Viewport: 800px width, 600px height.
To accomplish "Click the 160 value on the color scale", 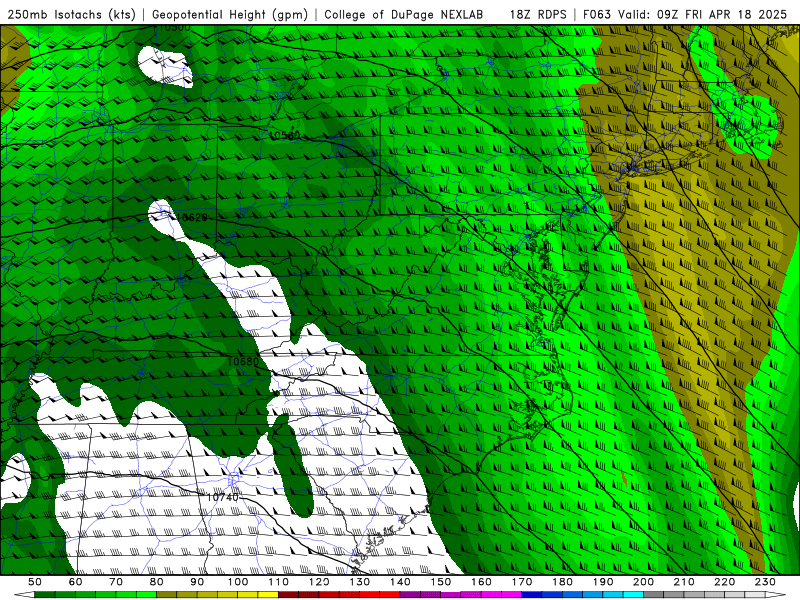I will 482,582.
